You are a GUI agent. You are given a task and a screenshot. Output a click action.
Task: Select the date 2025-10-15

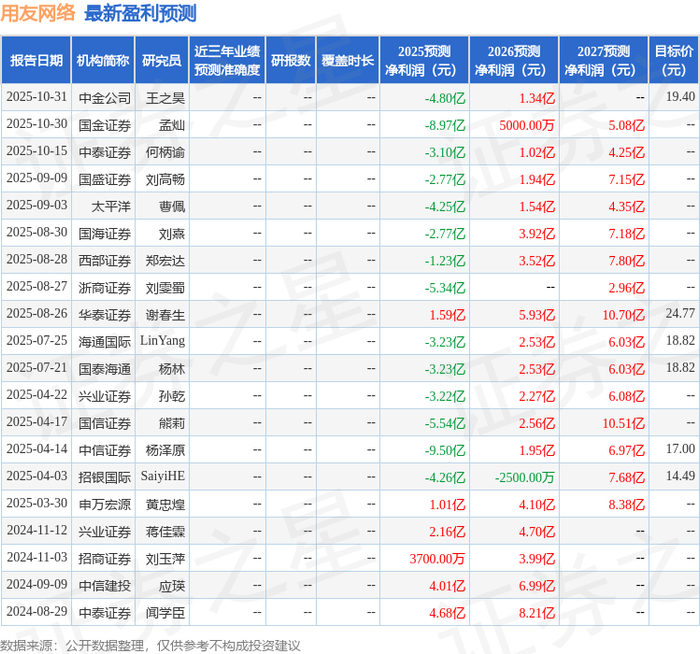[37, 151]
